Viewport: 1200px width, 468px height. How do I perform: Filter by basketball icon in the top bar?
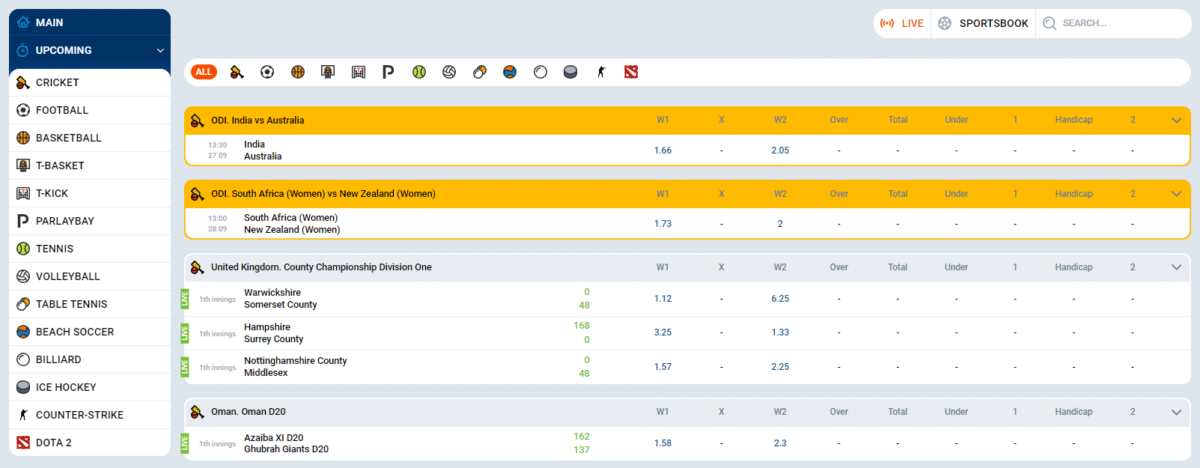coord(298,72)
